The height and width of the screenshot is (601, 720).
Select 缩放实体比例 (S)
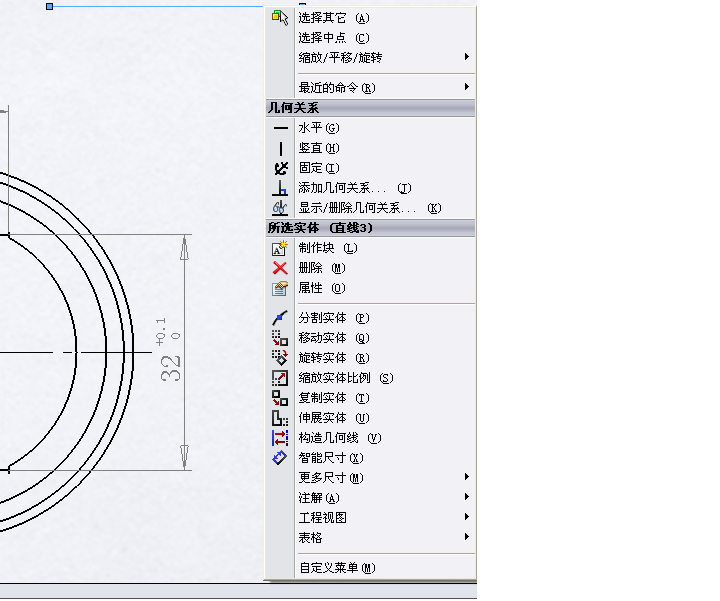pos(371,378)
